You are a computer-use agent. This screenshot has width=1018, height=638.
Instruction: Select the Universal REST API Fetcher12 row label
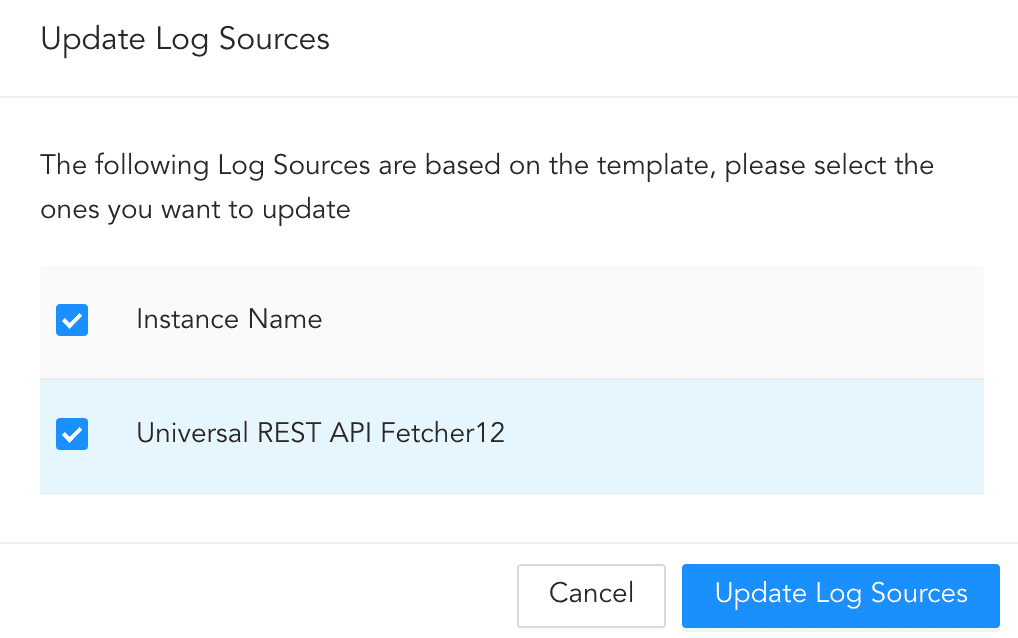coord(320,434)
